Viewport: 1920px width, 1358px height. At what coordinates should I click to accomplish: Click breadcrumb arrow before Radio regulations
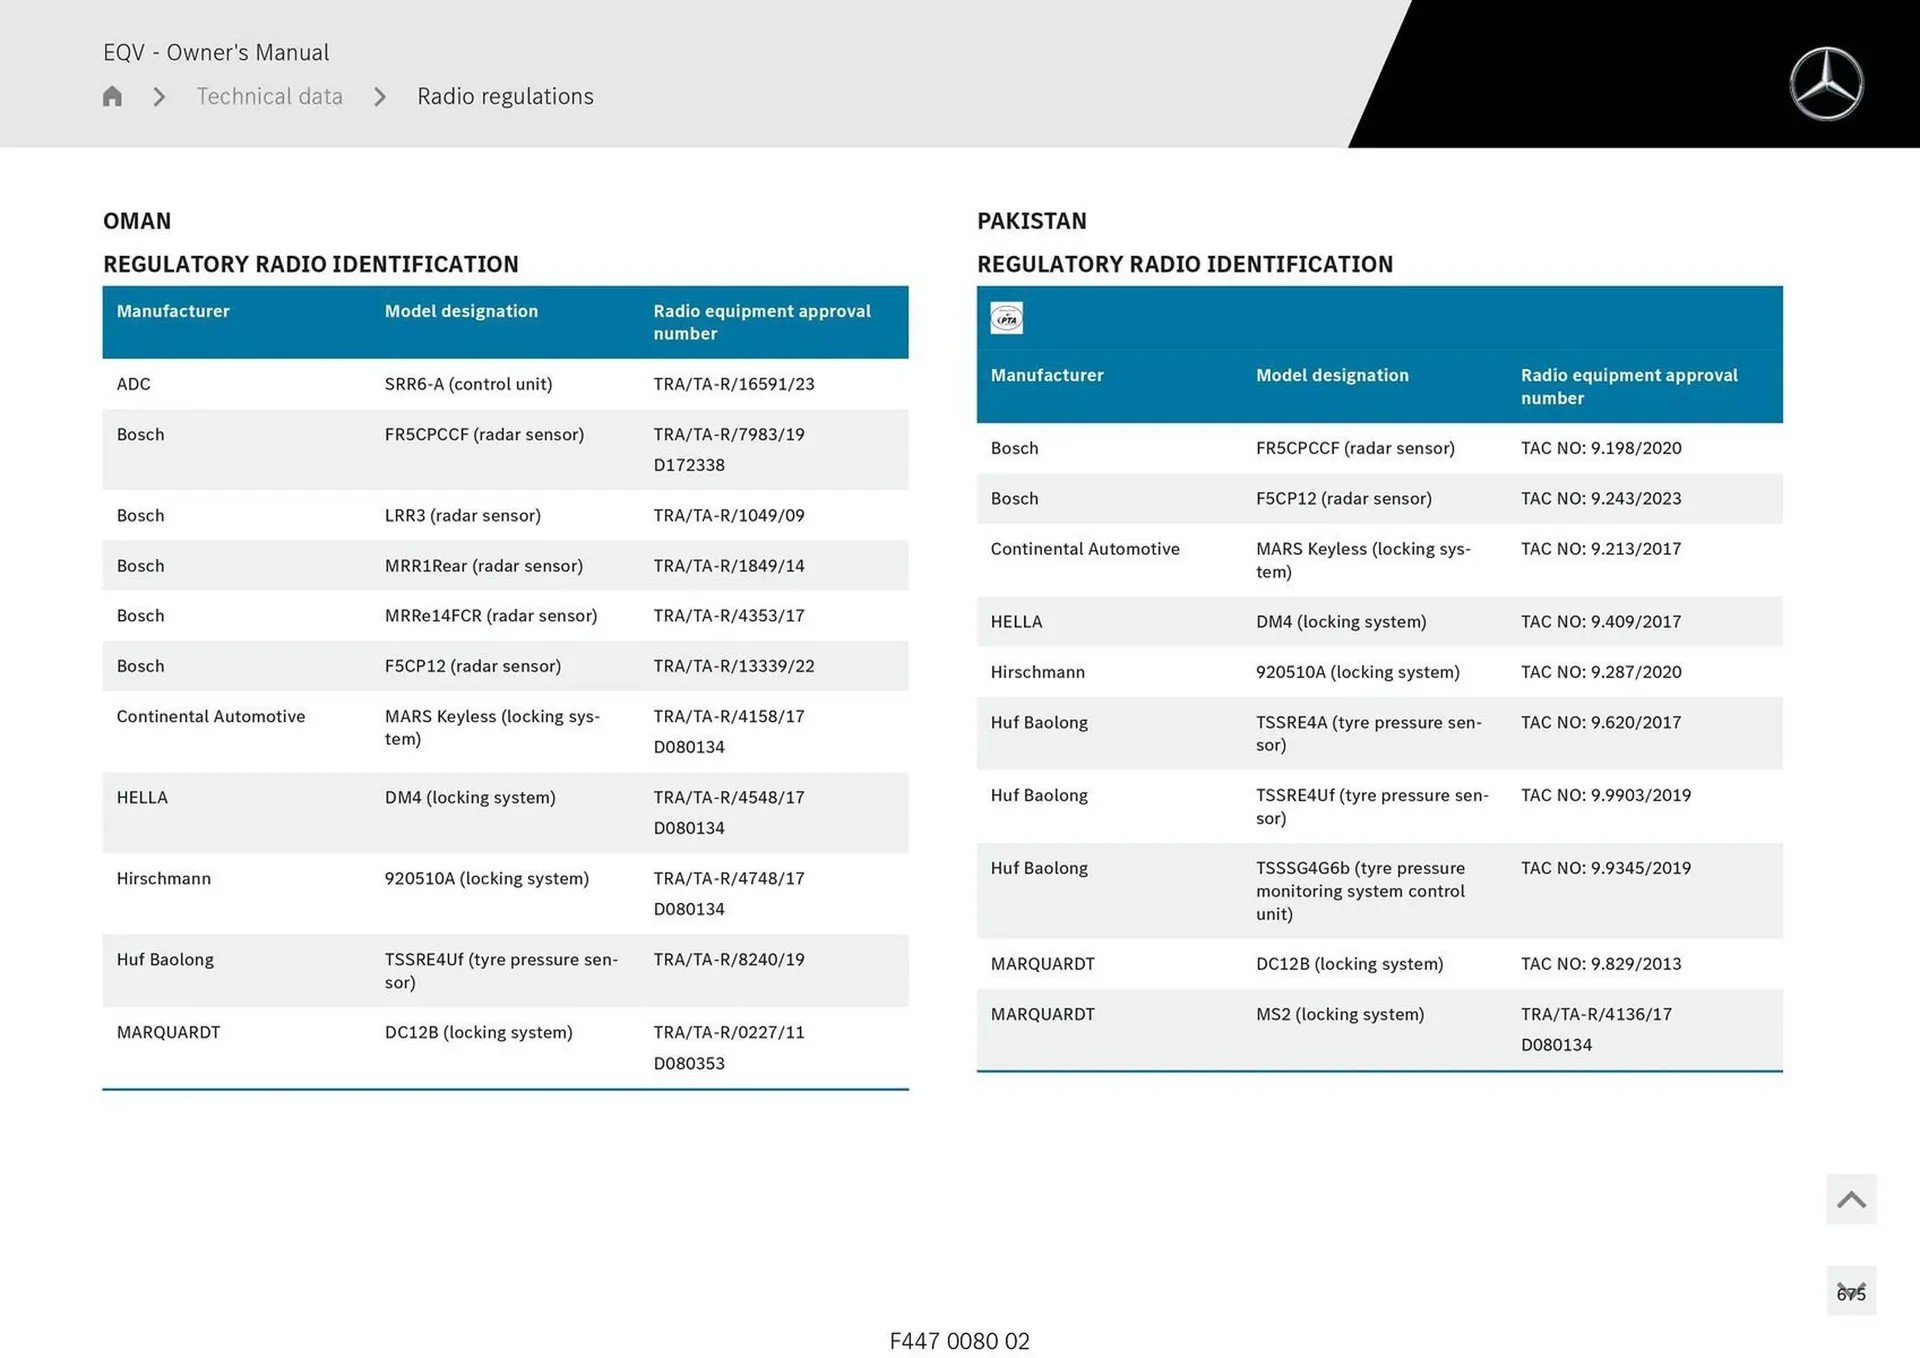380,97
